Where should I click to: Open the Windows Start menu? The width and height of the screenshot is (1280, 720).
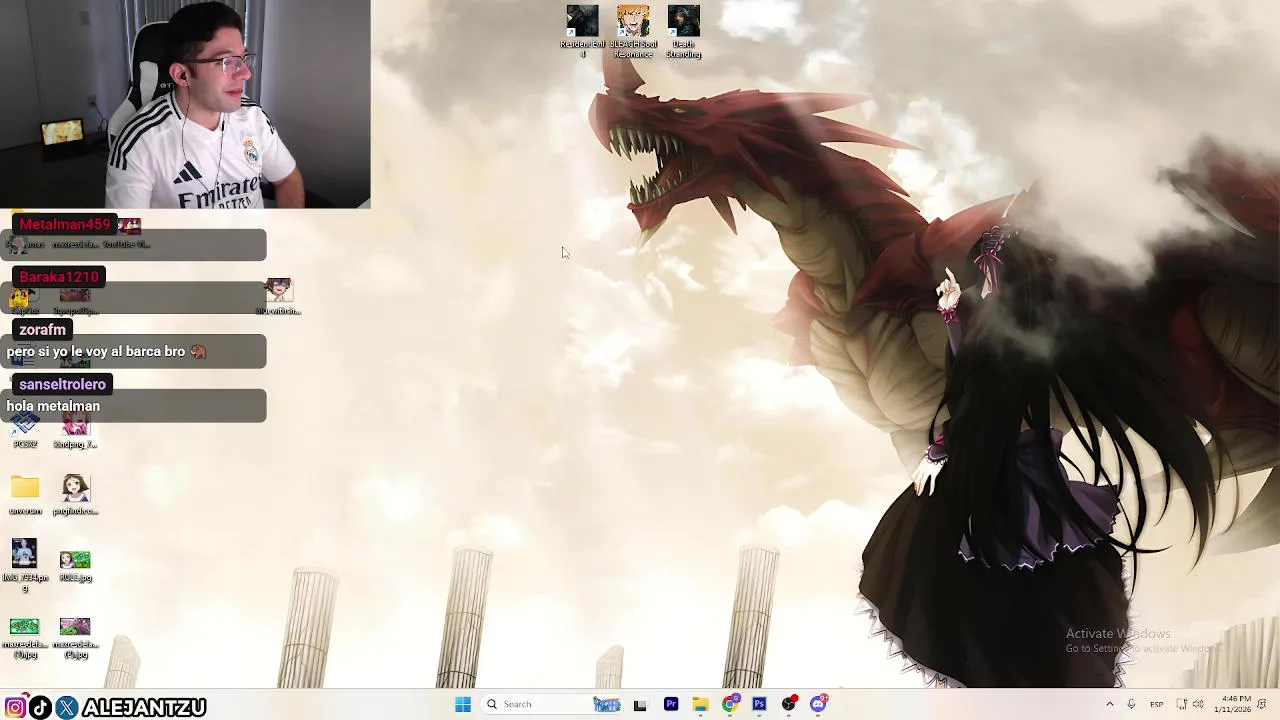coord(463,704)
